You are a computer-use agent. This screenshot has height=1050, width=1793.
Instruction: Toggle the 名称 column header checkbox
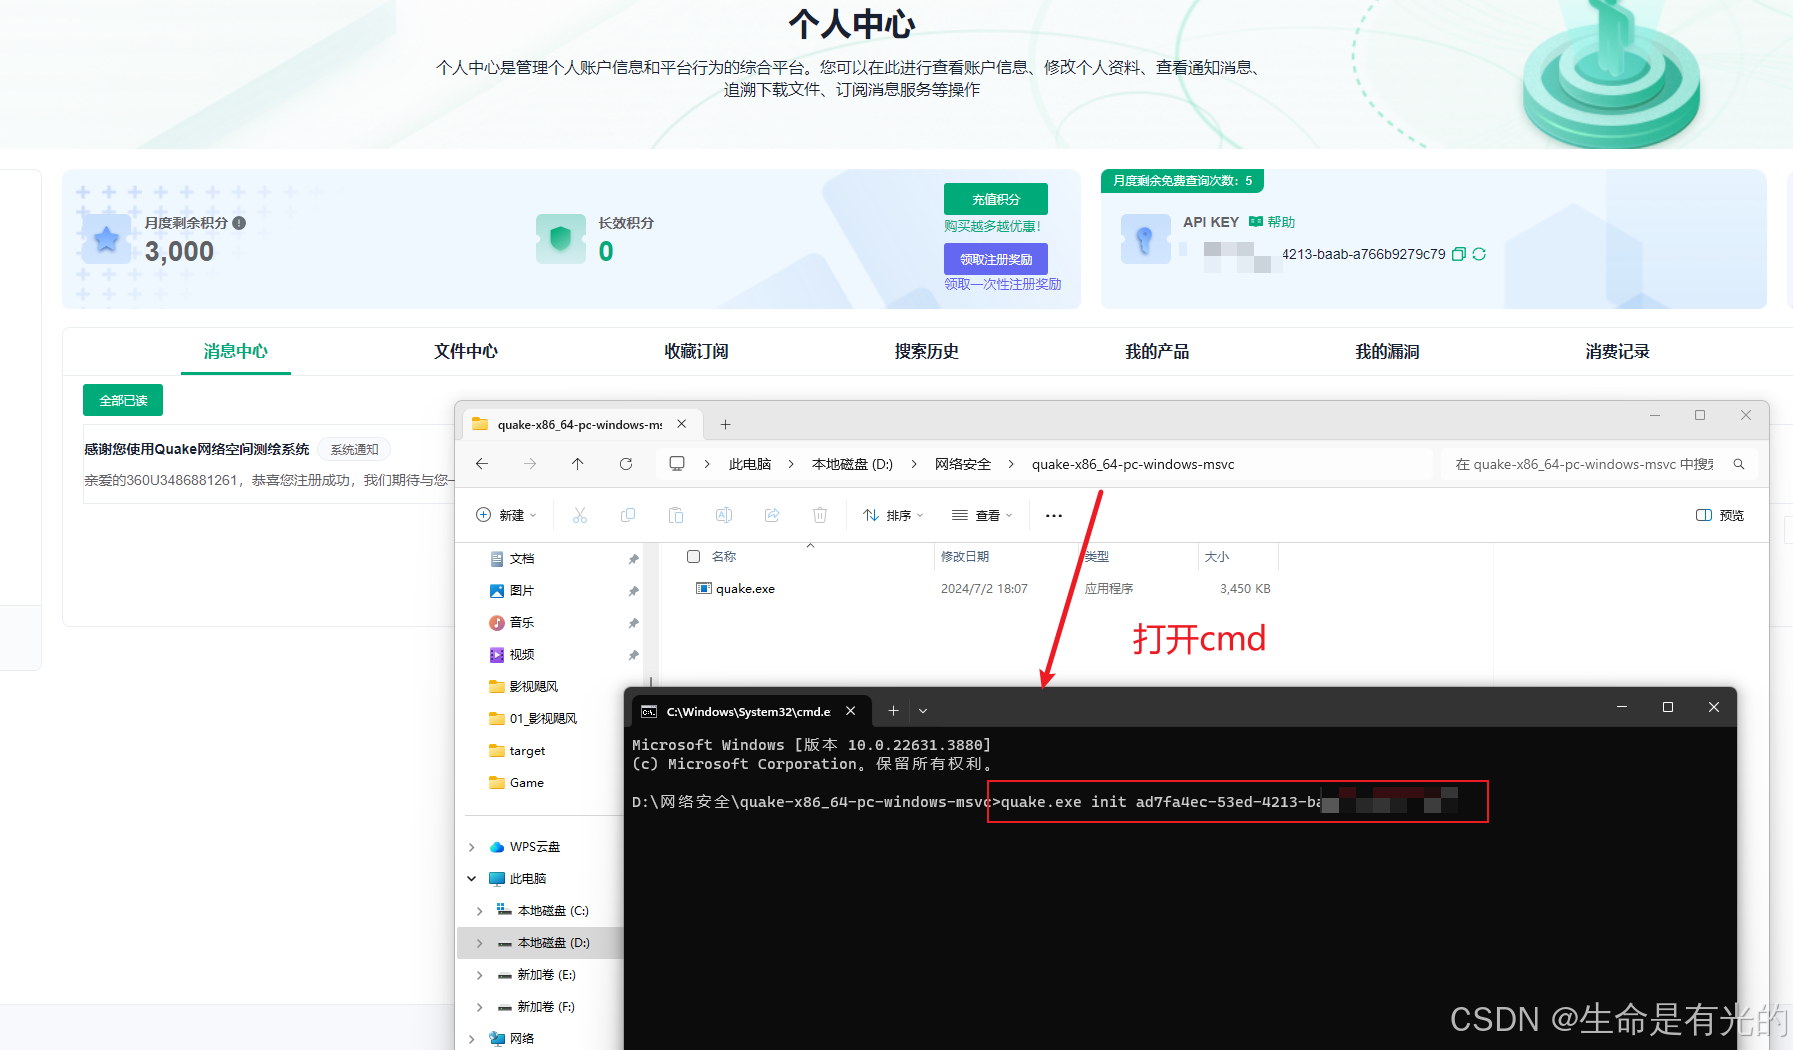[x=693, y=556]
